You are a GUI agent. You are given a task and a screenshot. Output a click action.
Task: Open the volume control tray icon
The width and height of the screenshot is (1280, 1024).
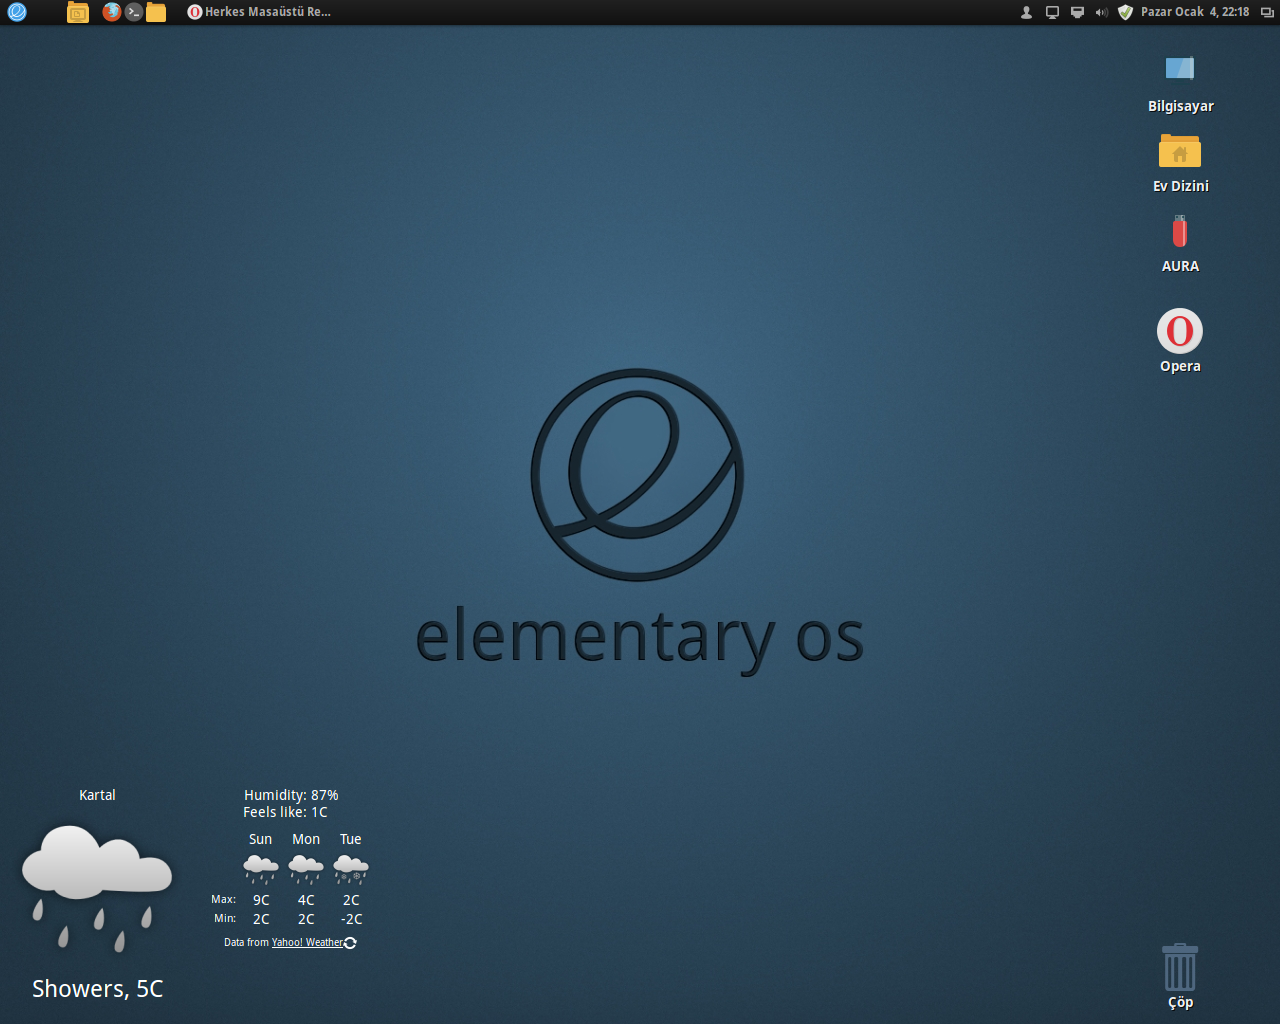(x=1101, y=12)
